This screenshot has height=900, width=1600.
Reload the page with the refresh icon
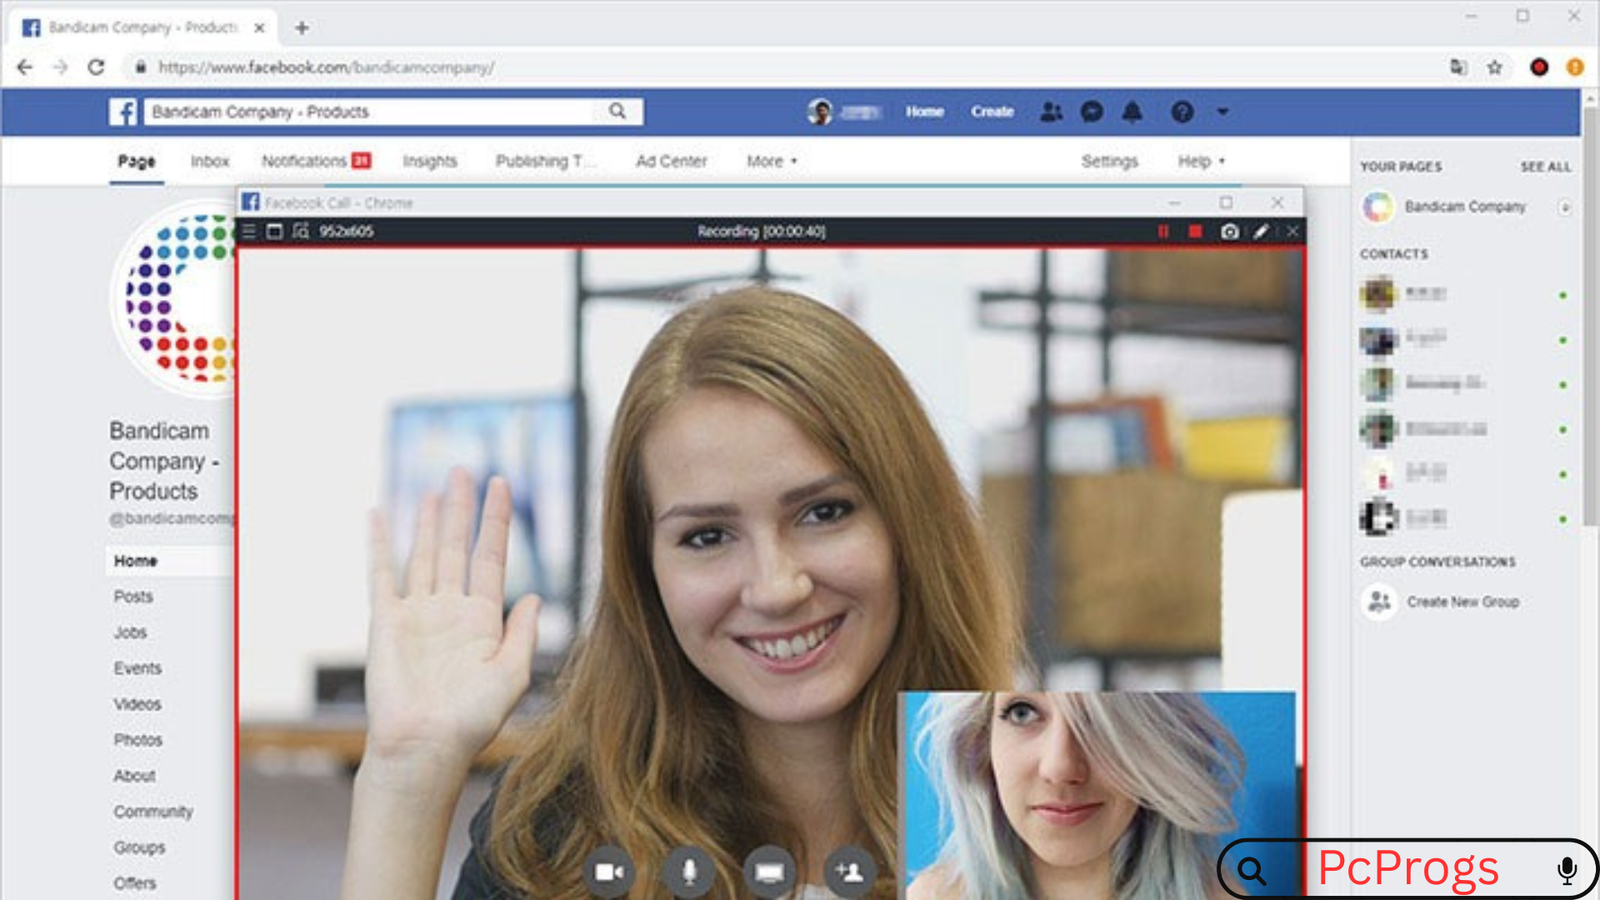tap(96, 67)
